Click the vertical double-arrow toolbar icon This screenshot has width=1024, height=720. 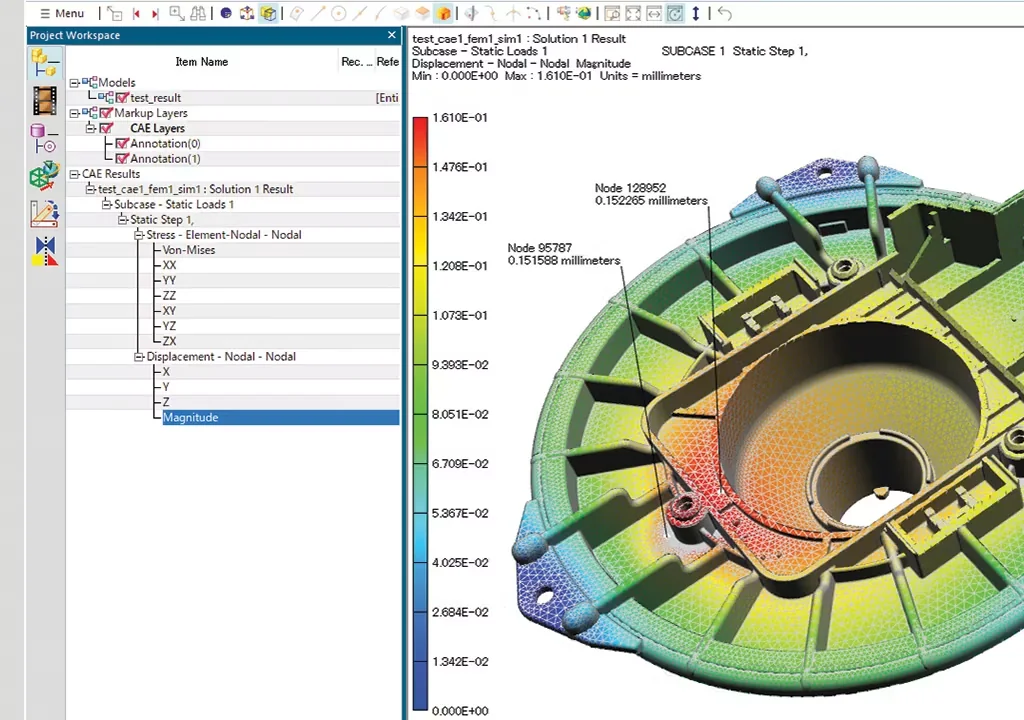coord(696,13)
